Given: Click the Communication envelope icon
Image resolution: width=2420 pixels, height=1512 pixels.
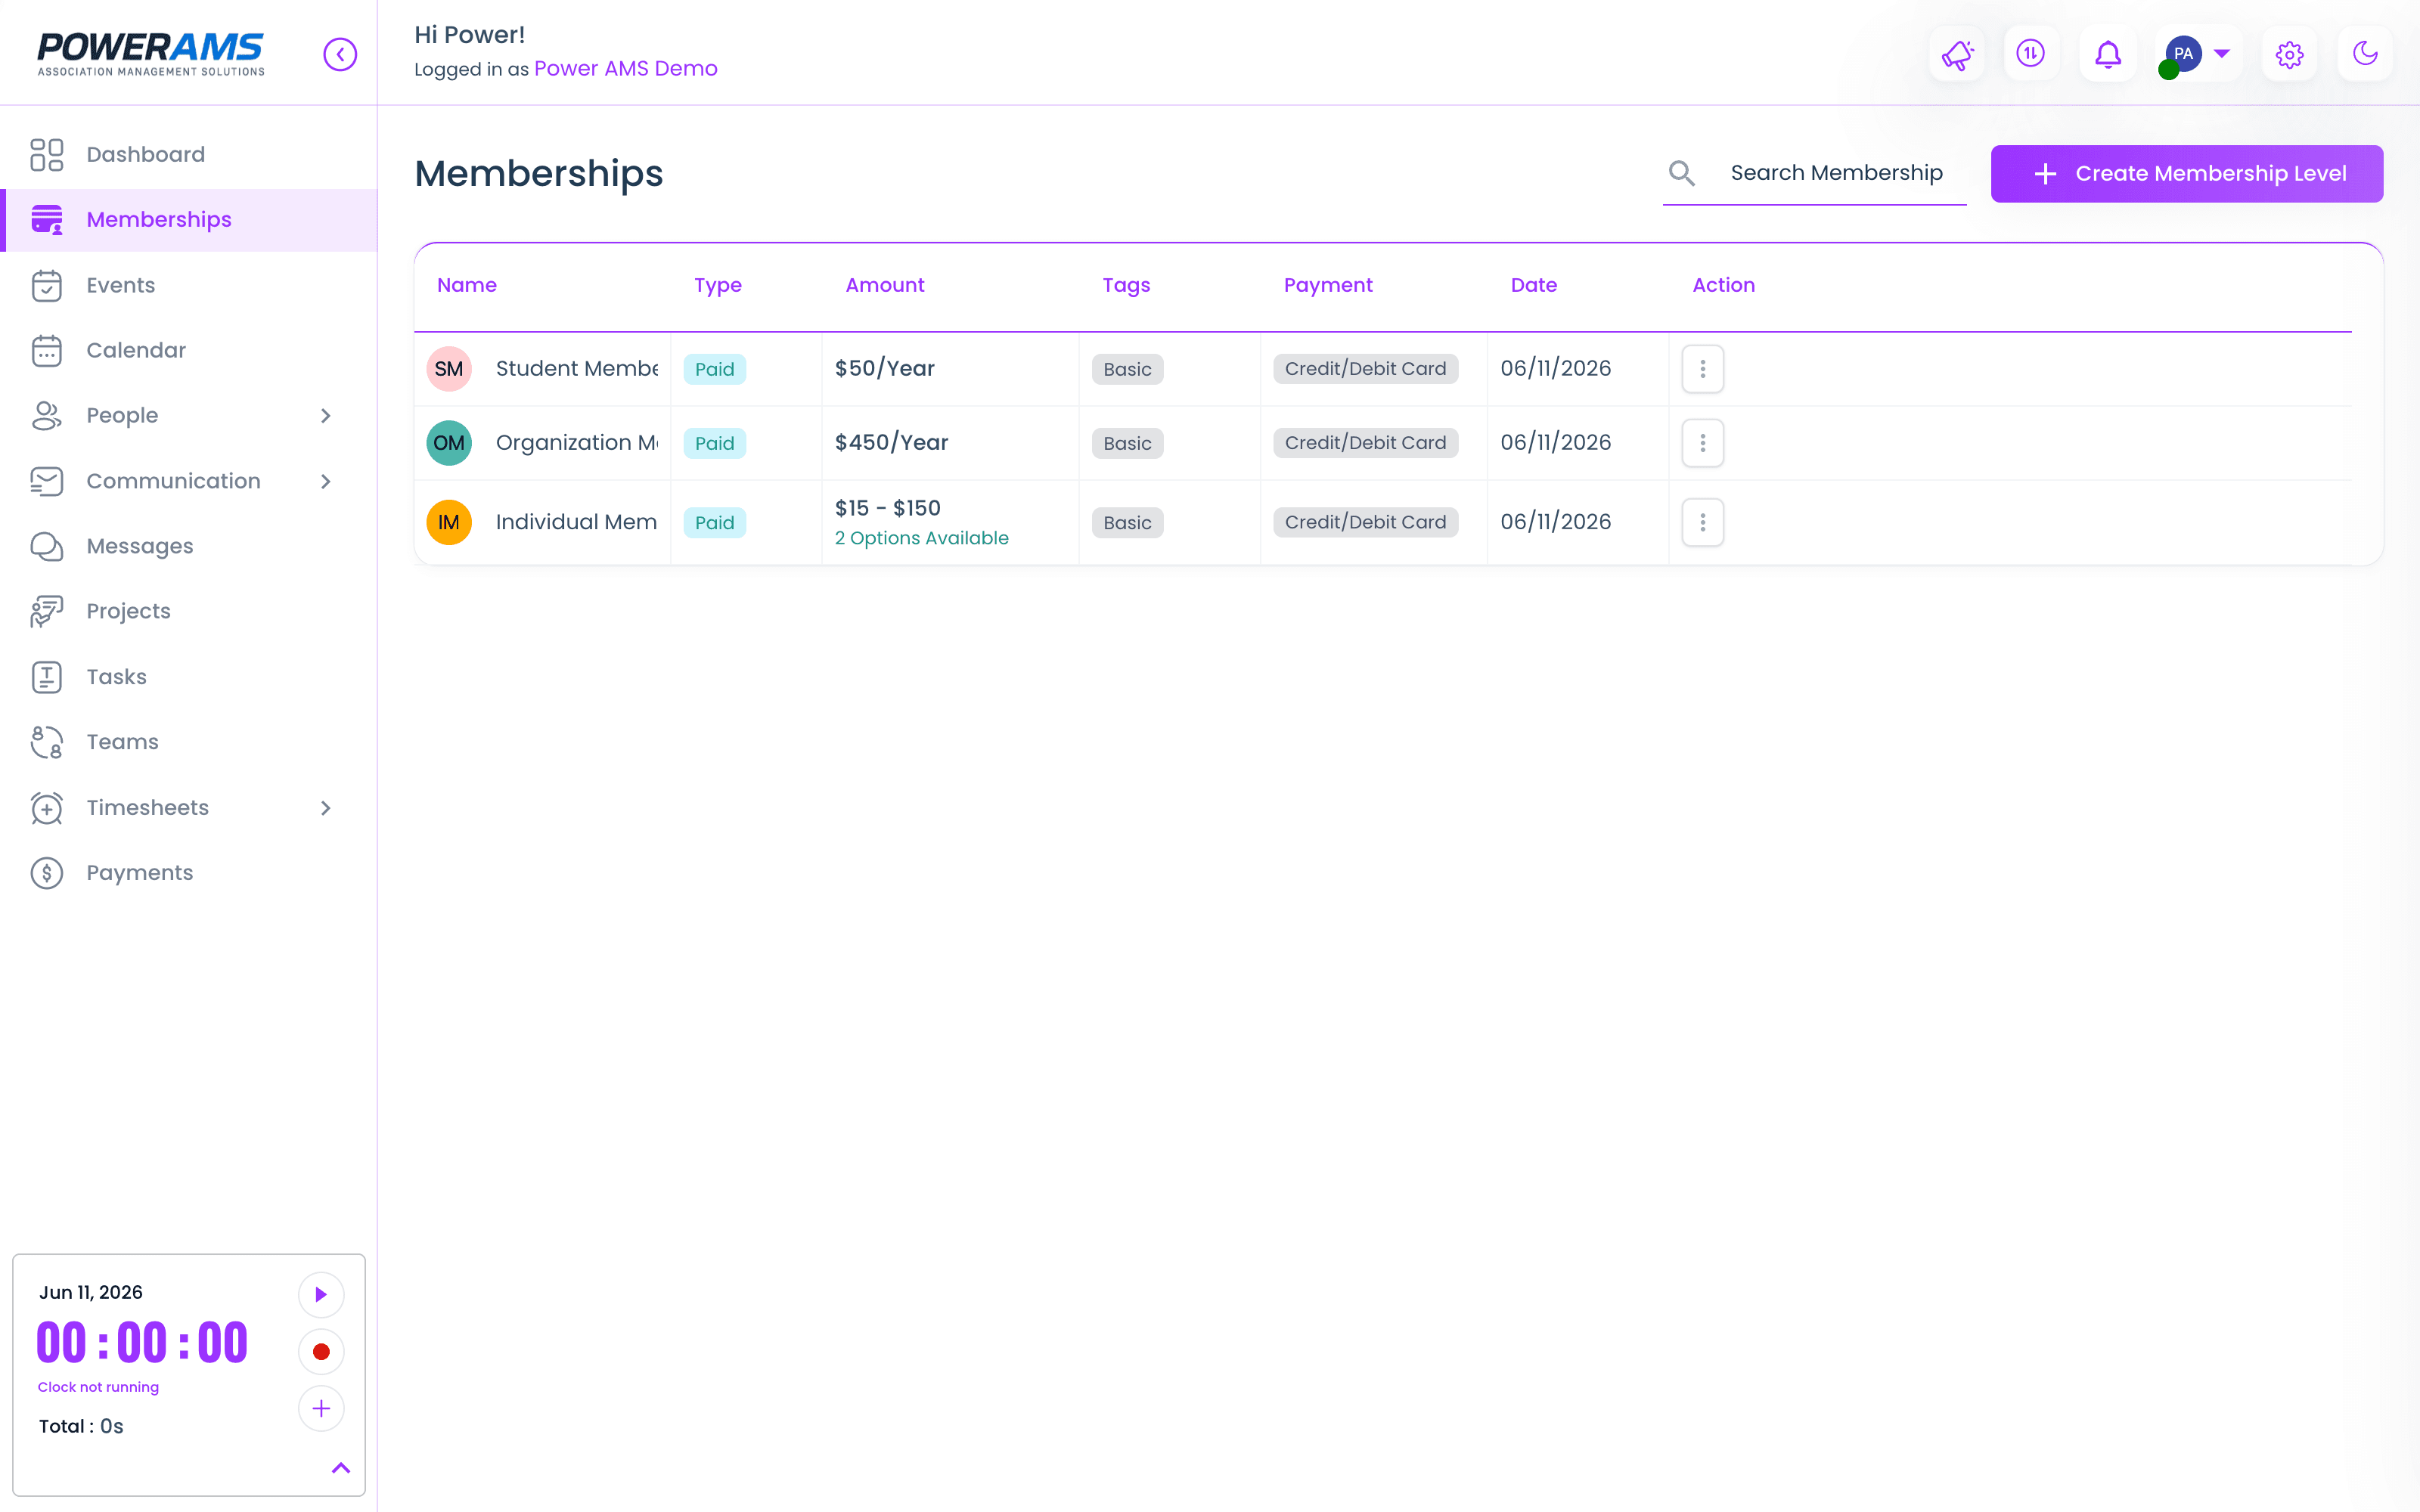Looking at the screenshot, I should tap(47, 482).
